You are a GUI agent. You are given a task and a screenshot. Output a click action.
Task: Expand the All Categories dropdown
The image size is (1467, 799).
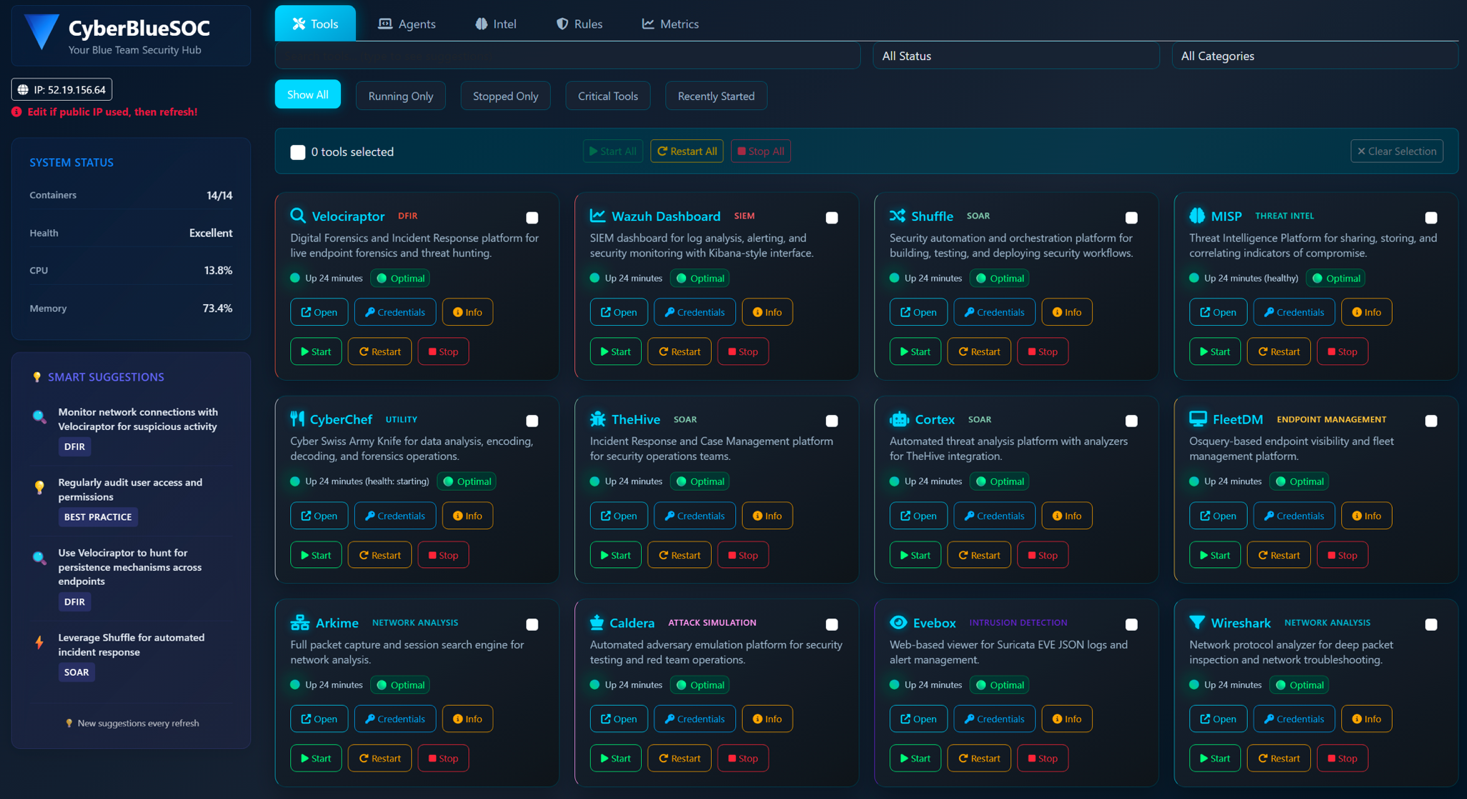click(x=1314, y=56)
